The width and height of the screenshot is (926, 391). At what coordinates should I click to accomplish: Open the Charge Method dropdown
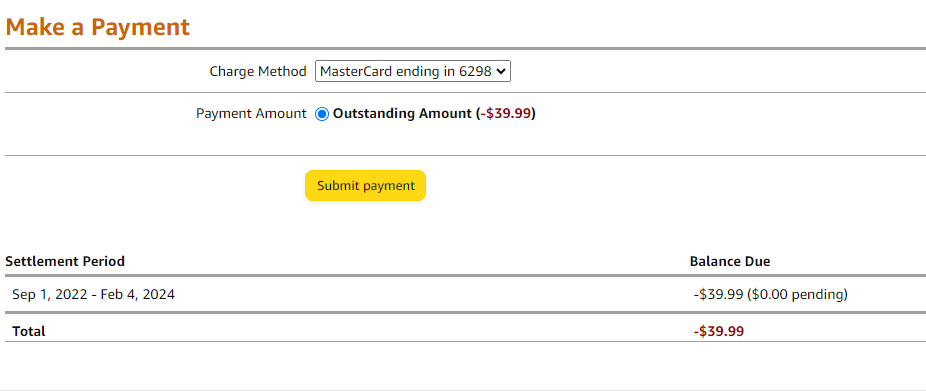pos(413,71)
